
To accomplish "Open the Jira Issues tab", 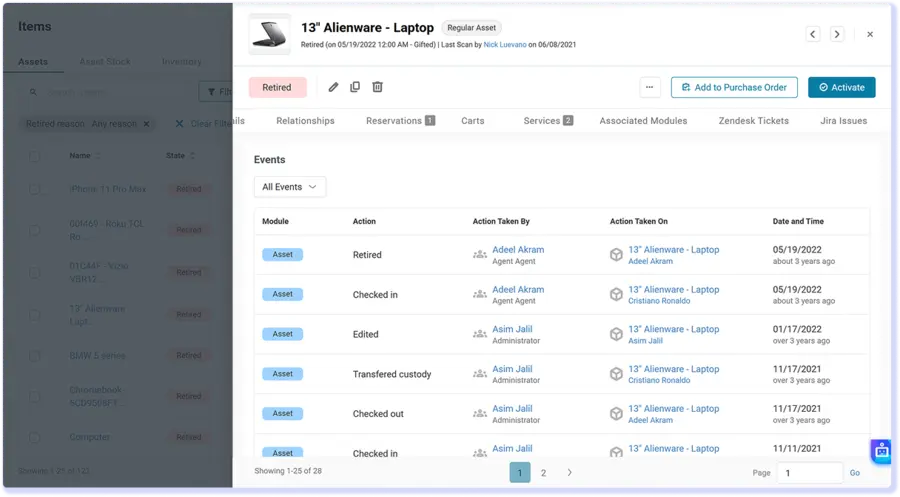I will tap(843, 121).
